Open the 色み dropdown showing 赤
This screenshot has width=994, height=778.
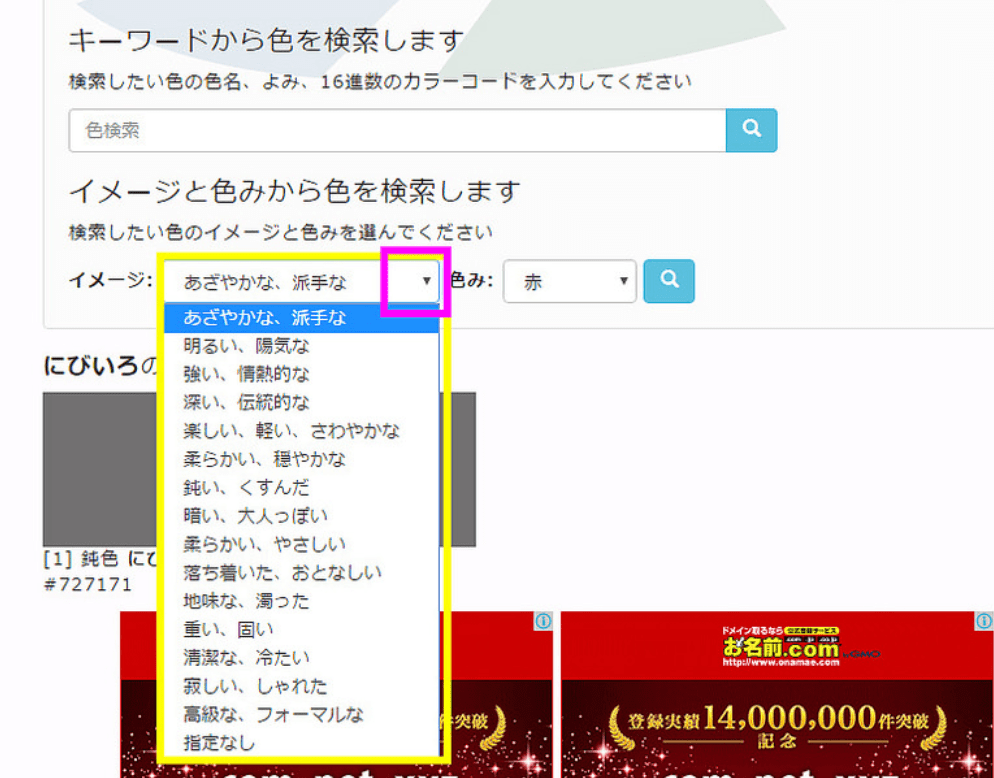pyautogui.click(x=570, y=282)
